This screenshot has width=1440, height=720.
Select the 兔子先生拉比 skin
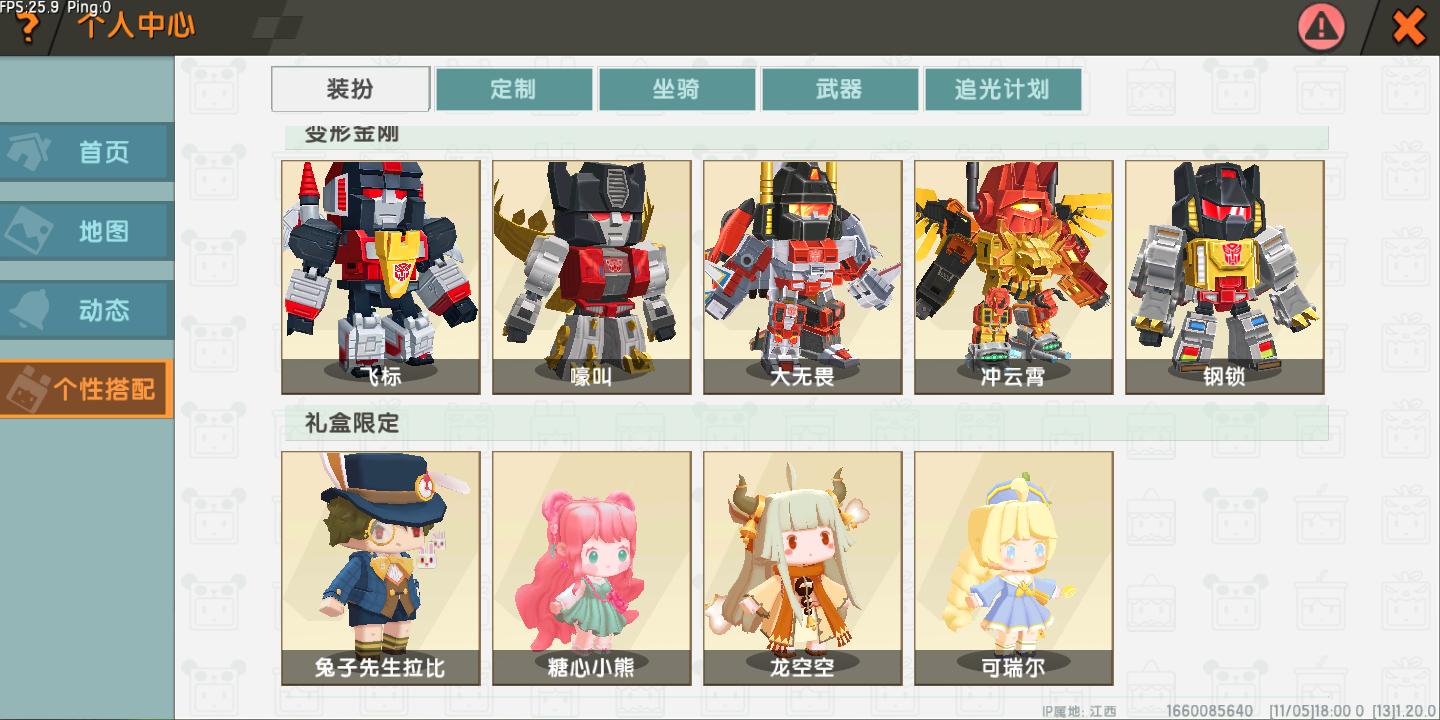click(x=381, y=568)
